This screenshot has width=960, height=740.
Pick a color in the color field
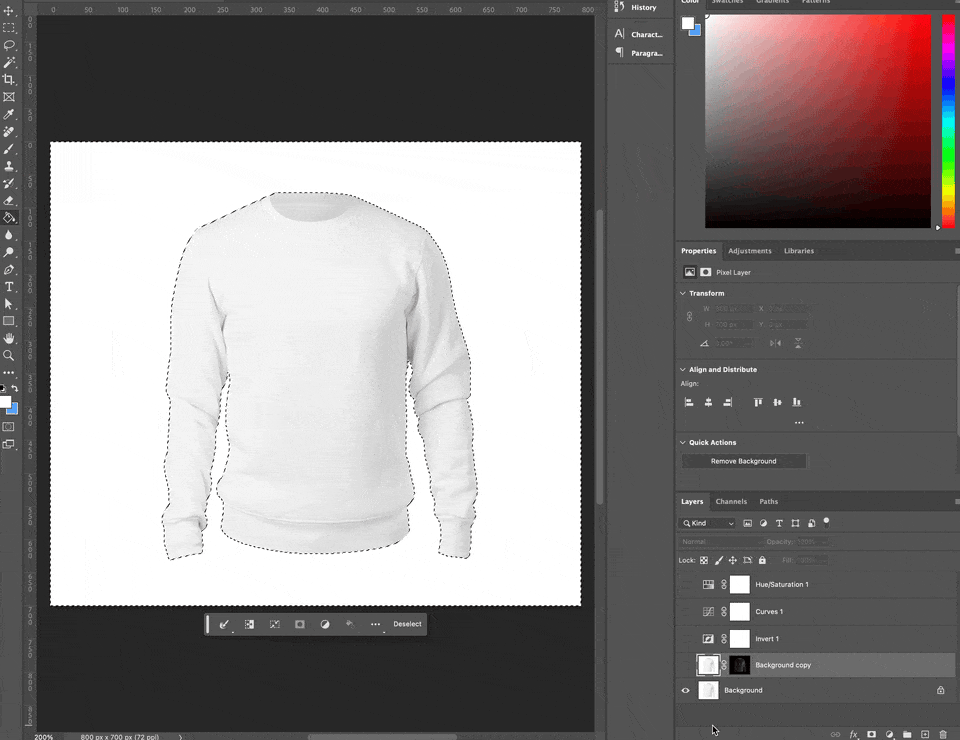[818, 121]
